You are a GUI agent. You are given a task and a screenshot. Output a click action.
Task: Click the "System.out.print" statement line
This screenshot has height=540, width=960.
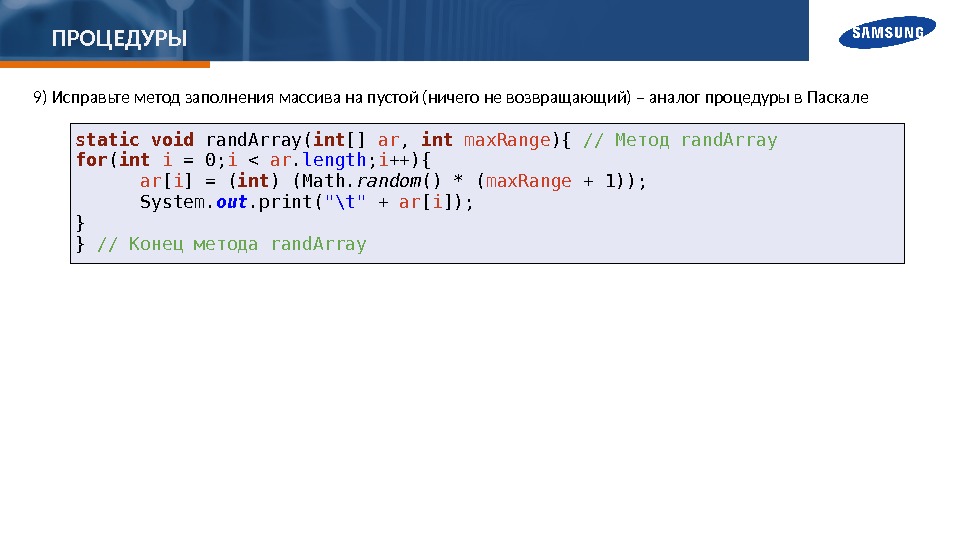coord(306,202)
